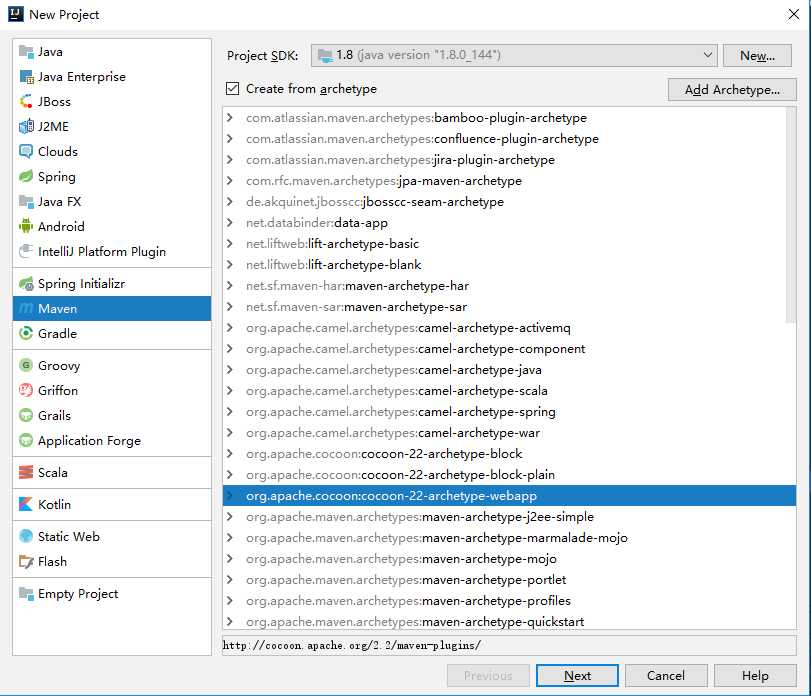The image size is (811, 696).
Task: Click the JBoss icon
Action: pos(26,101)
